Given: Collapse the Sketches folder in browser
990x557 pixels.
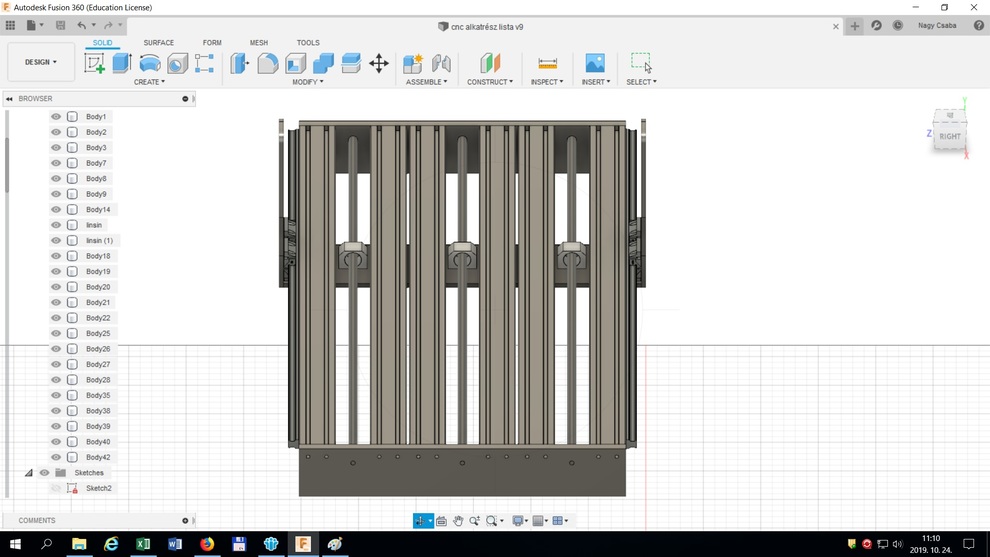Looking at the screenshot, I should point(29,473).
